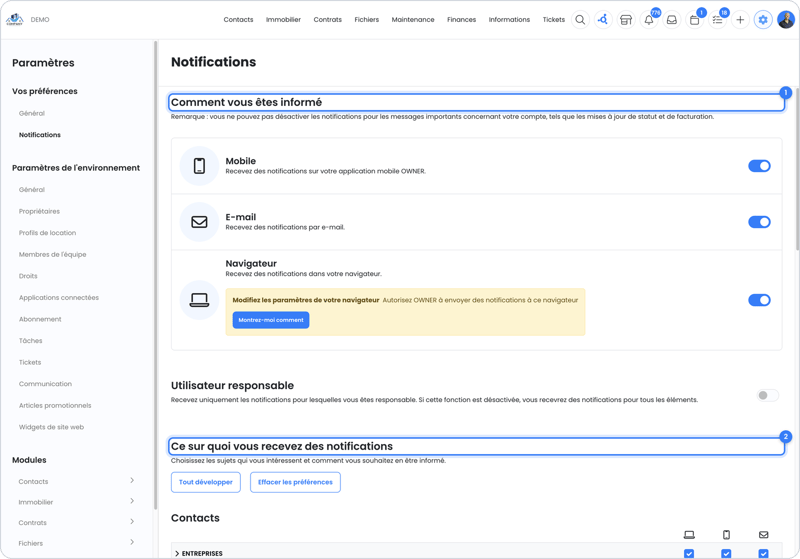Screen dimensions: 800x559
Task: Open the inbox tray icon
Action: pos(672,20)
